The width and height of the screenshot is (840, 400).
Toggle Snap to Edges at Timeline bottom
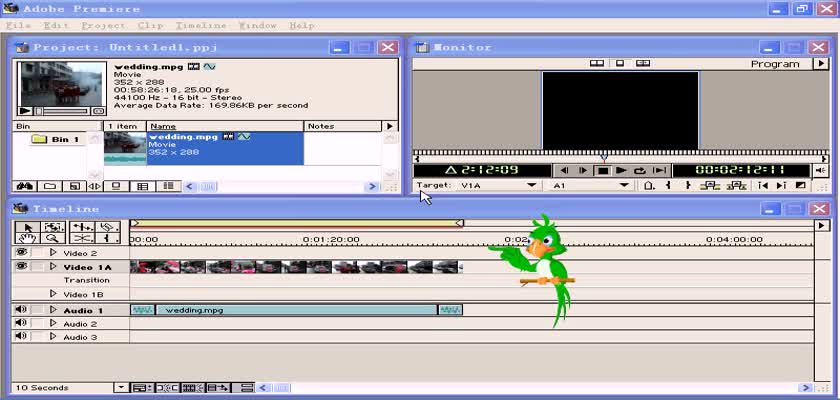coord(167,388)
